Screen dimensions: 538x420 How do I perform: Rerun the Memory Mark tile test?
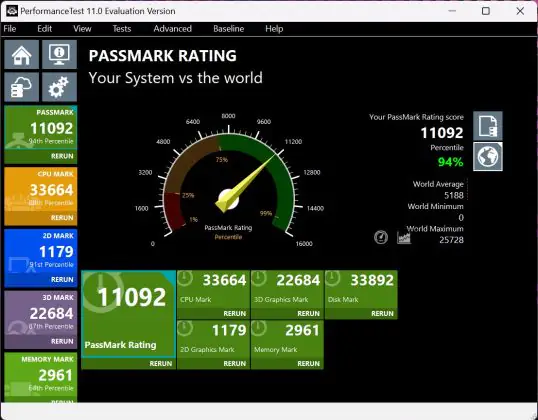point(308,363)
